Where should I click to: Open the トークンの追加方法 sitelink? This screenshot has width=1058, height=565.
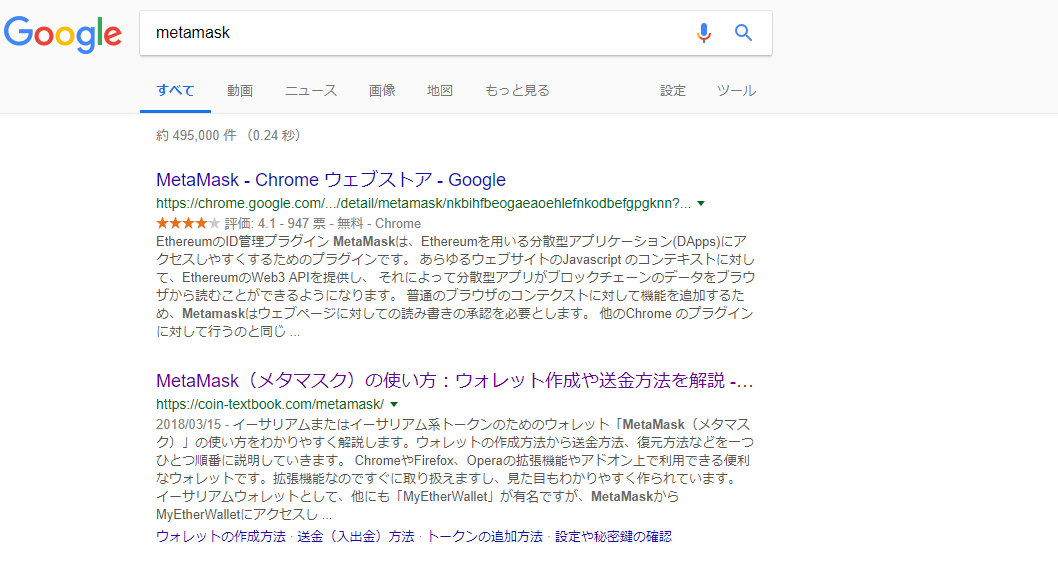[484, 537]
